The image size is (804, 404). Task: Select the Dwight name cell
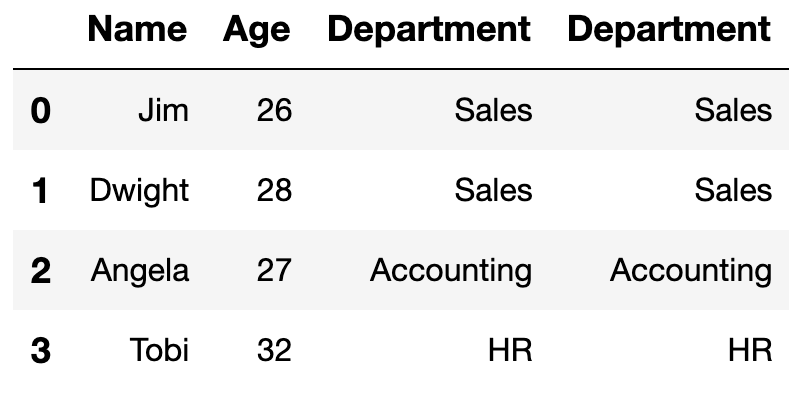[139, 192]
